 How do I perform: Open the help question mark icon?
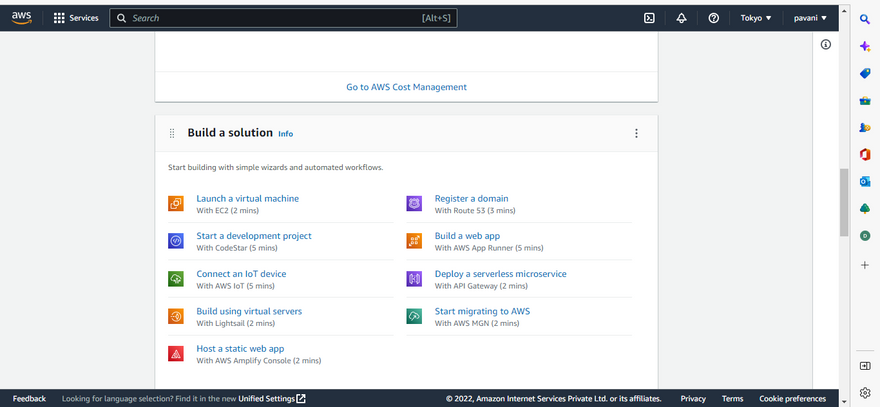(x=713, y=18)
